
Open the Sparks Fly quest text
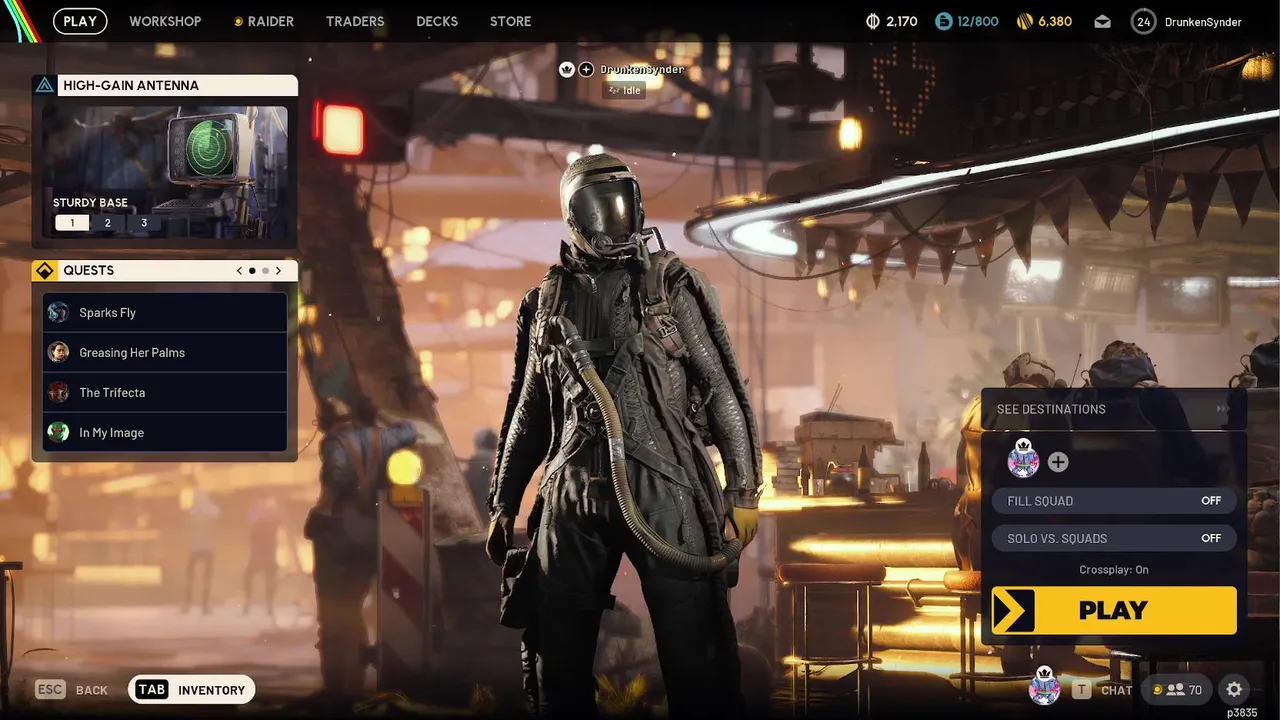pos(108,313)
